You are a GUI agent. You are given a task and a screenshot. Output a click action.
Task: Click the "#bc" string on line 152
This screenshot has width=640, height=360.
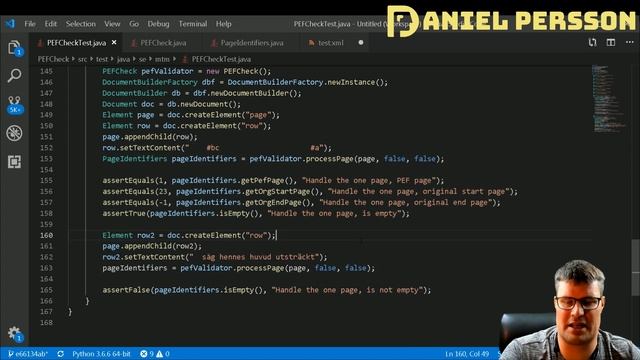point(213,148)
